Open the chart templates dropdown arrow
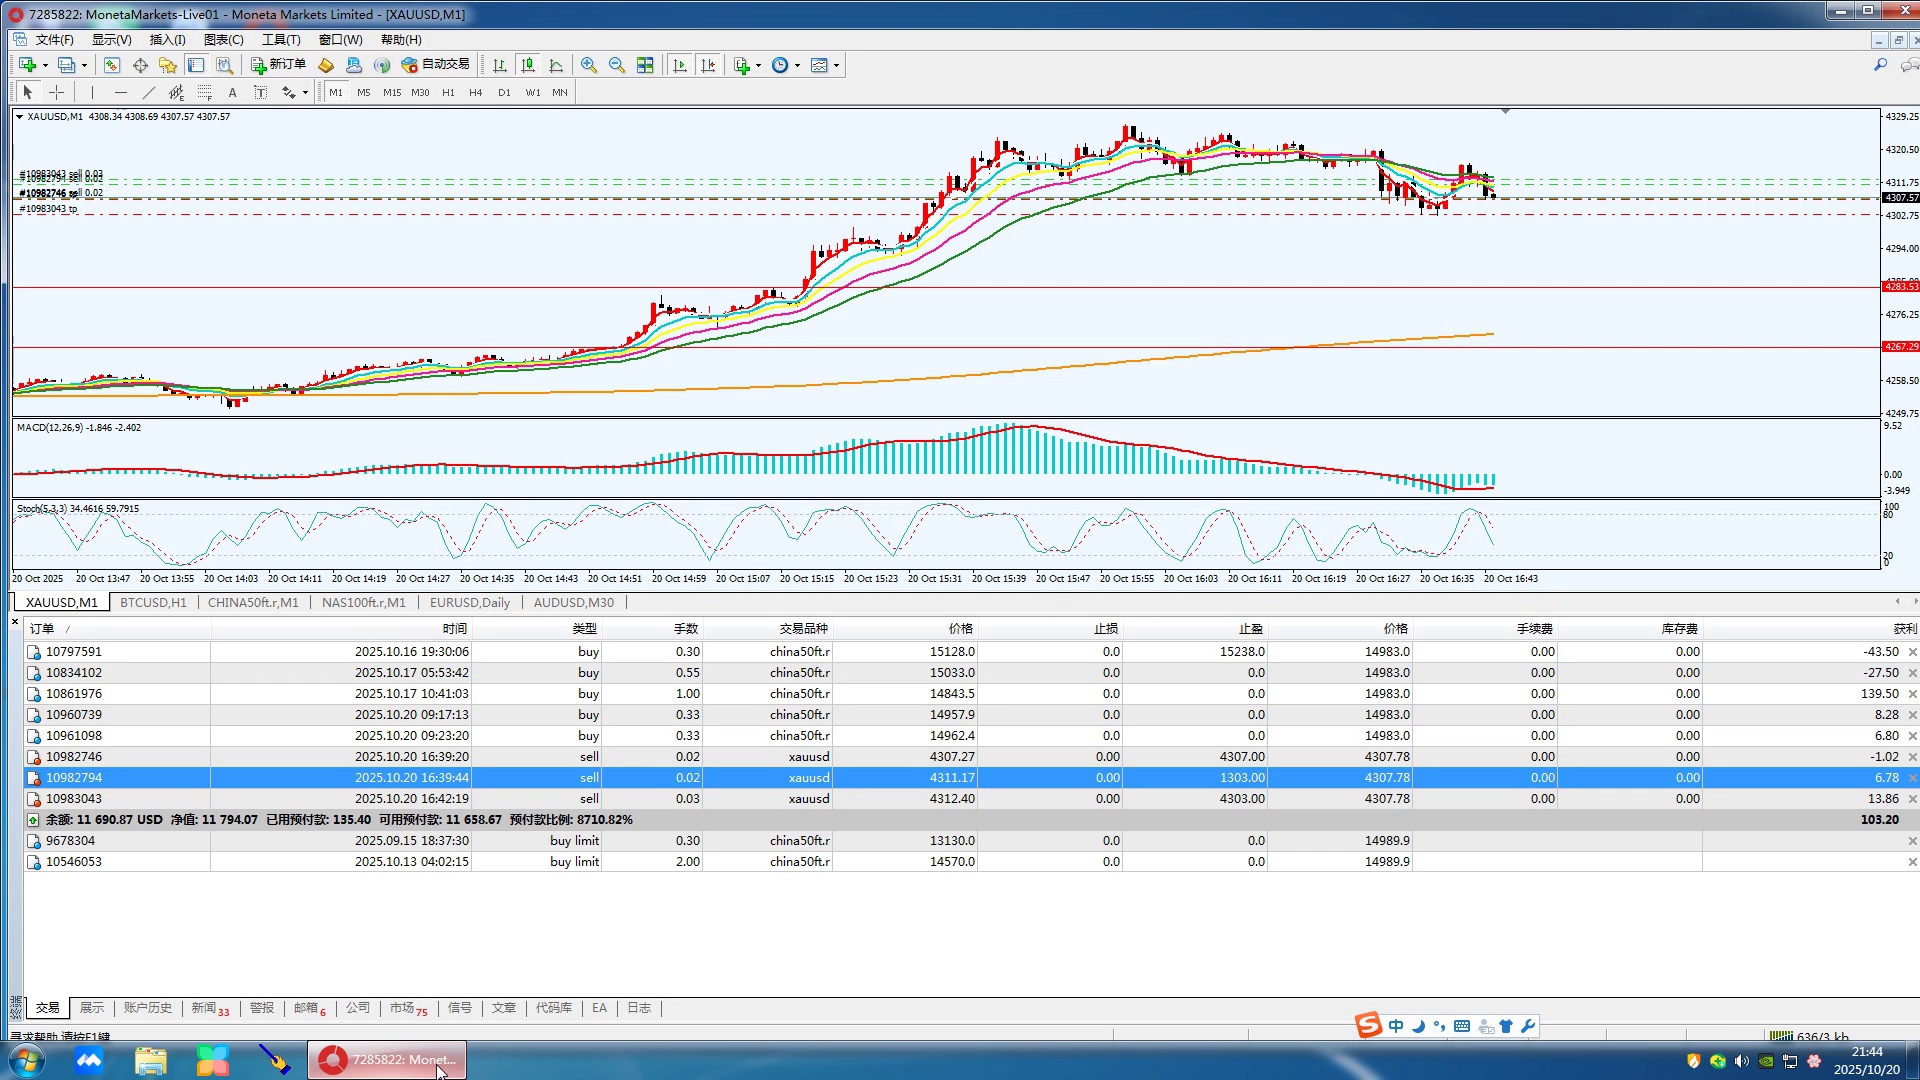The height and width of the screenshot is (1080, 1920). coord(836,65)
